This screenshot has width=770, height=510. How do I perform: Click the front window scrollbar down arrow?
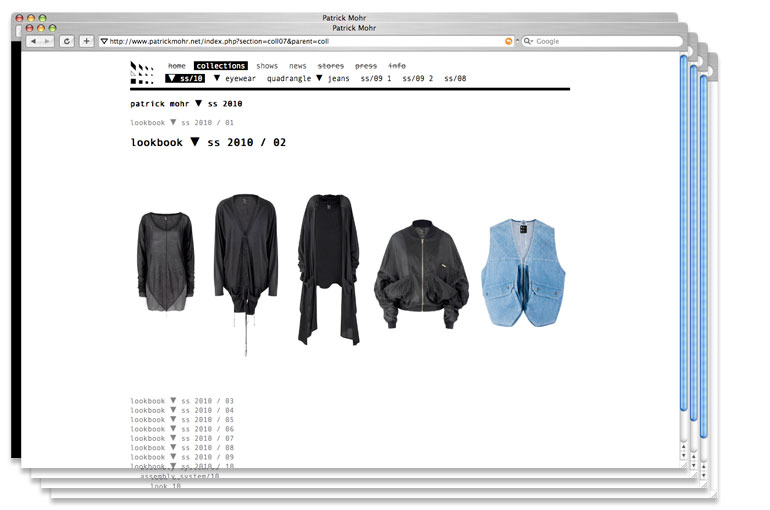[684, 455]
